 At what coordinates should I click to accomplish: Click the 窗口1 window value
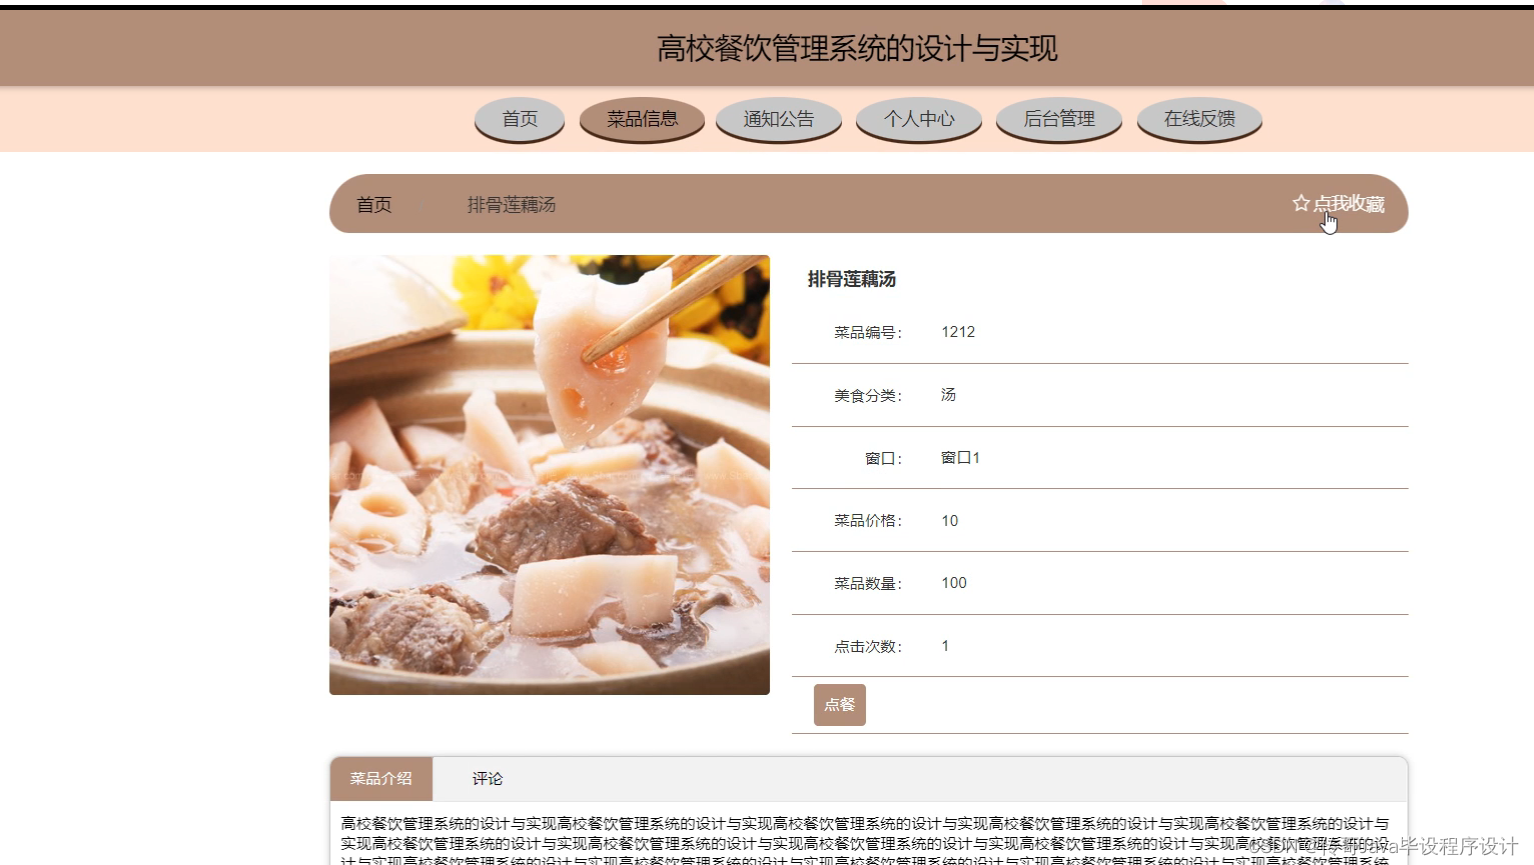(960, 457)
